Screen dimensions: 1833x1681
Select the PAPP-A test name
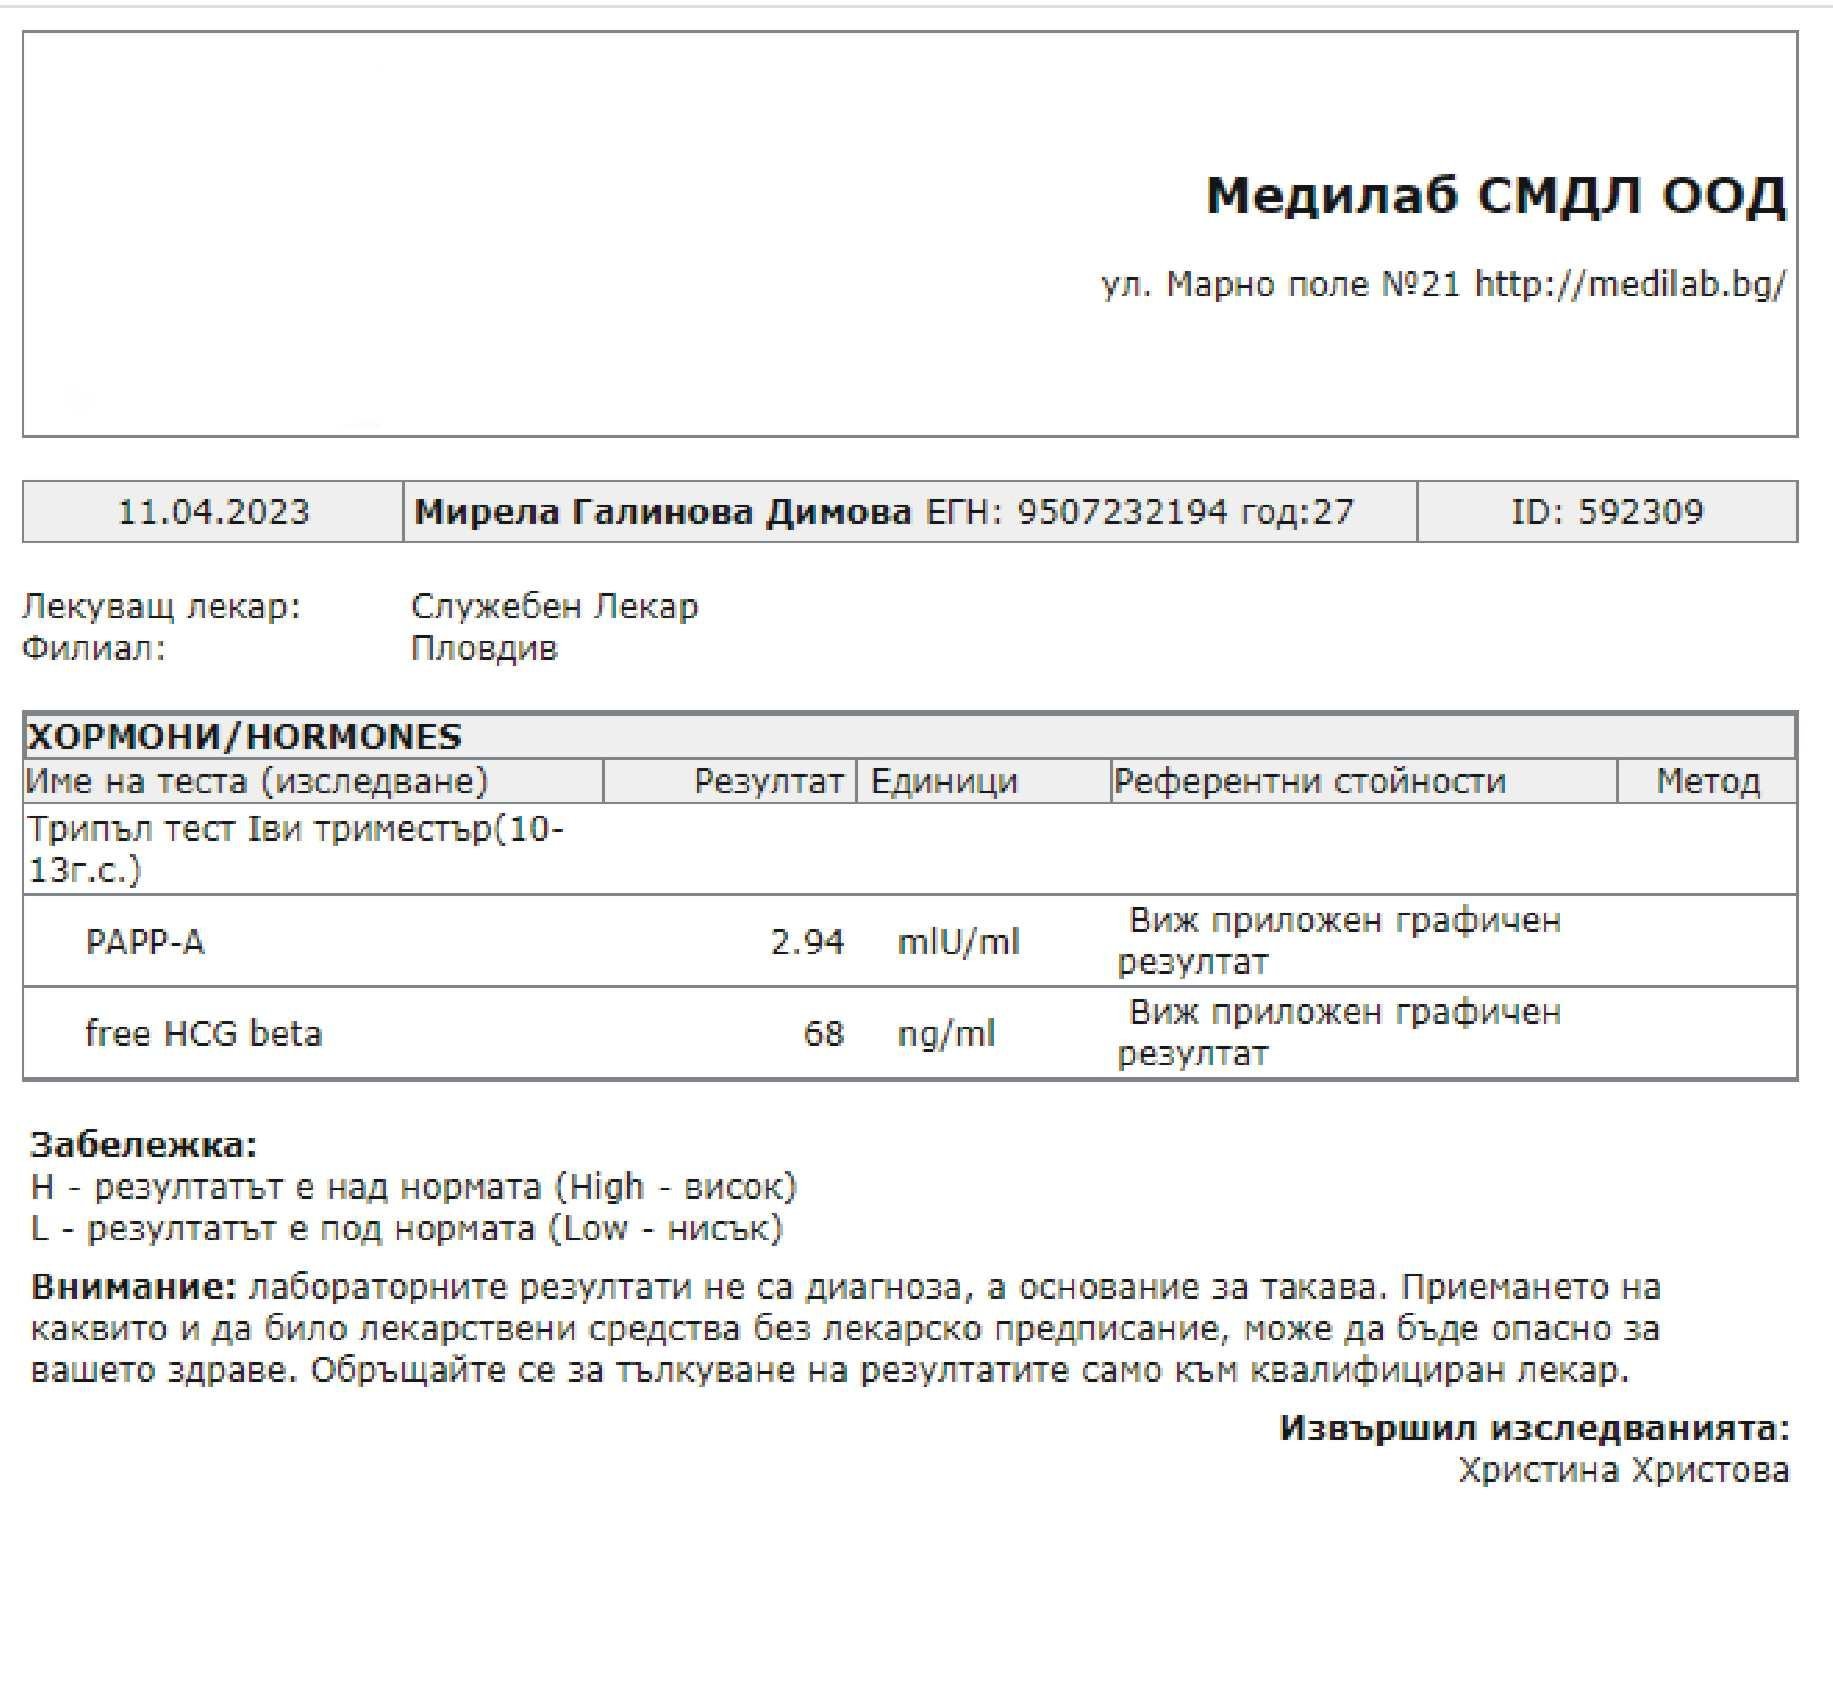tap(145, 942)
